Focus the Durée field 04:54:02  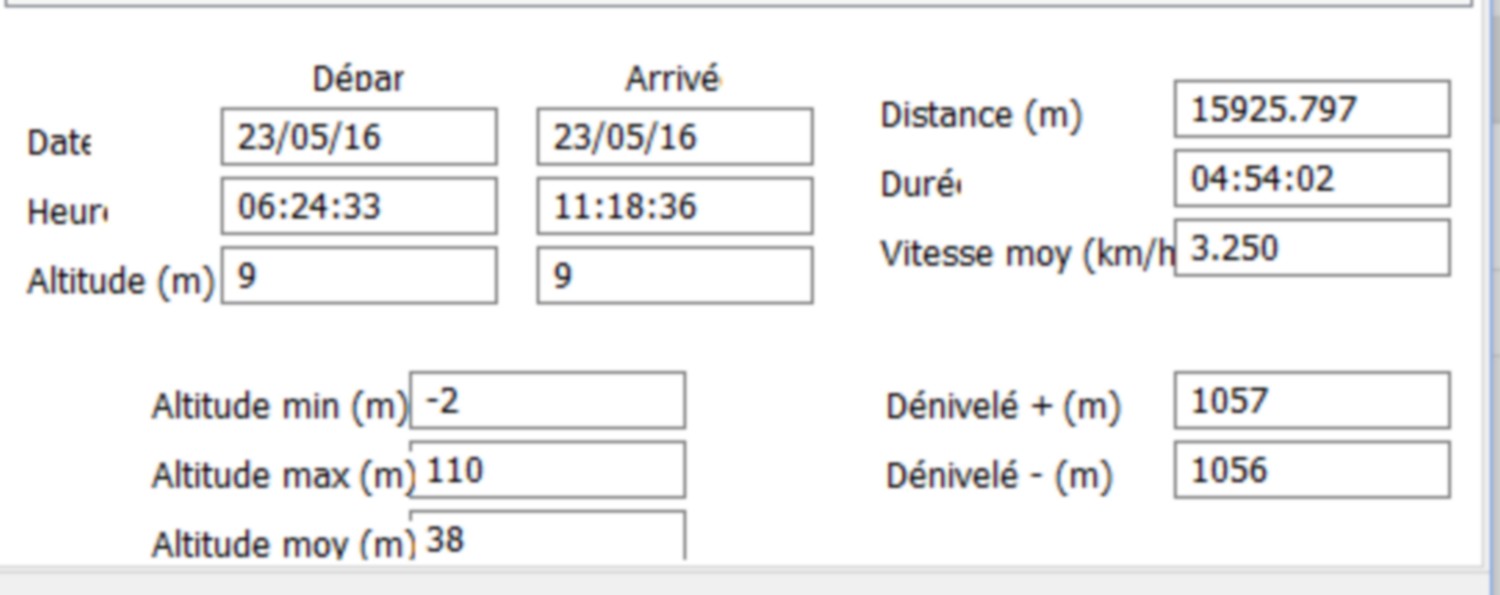click(x=1312, y=179)
